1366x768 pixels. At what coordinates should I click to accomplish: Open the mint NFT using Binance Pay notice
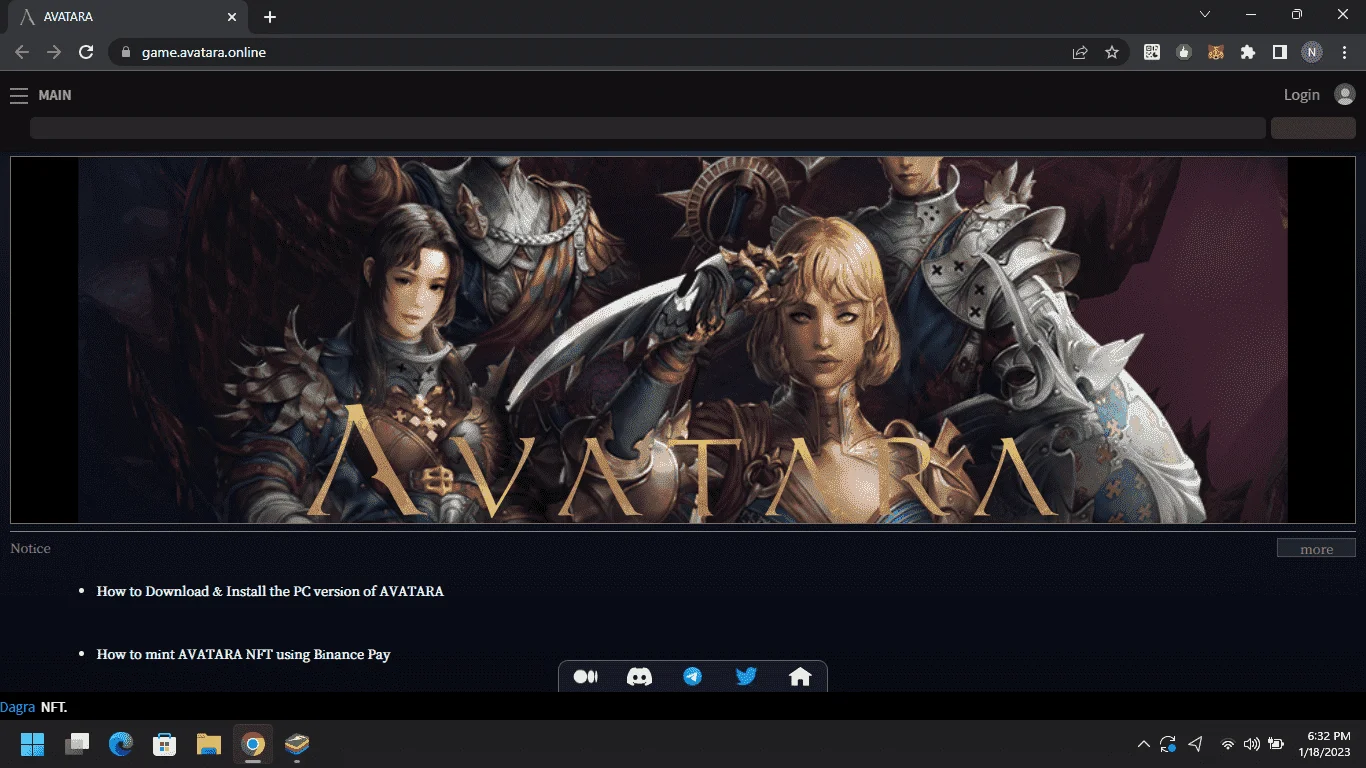click(243, 654)
